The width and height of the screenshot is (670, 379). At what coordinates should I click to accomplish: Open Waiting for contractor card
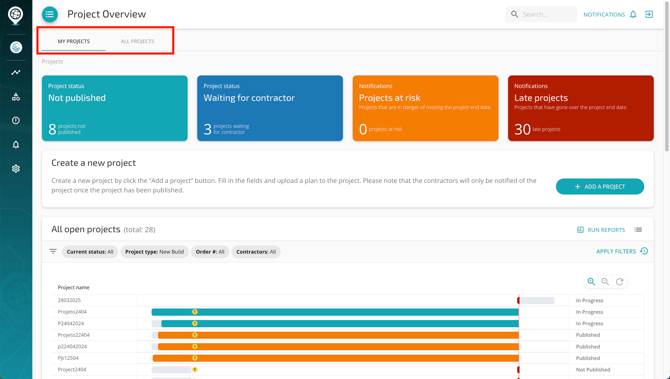270,108
